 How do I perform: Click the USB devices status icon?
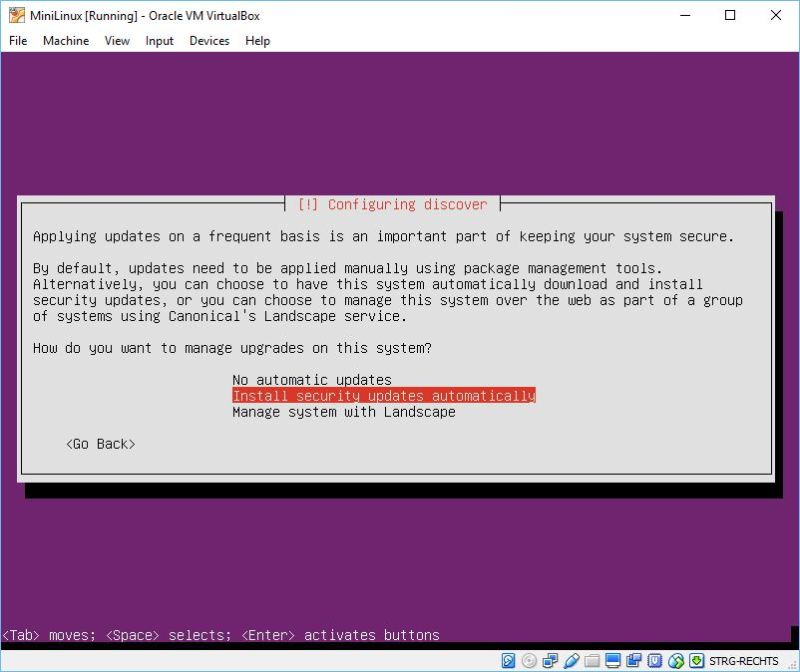click(x=571, y=661)
